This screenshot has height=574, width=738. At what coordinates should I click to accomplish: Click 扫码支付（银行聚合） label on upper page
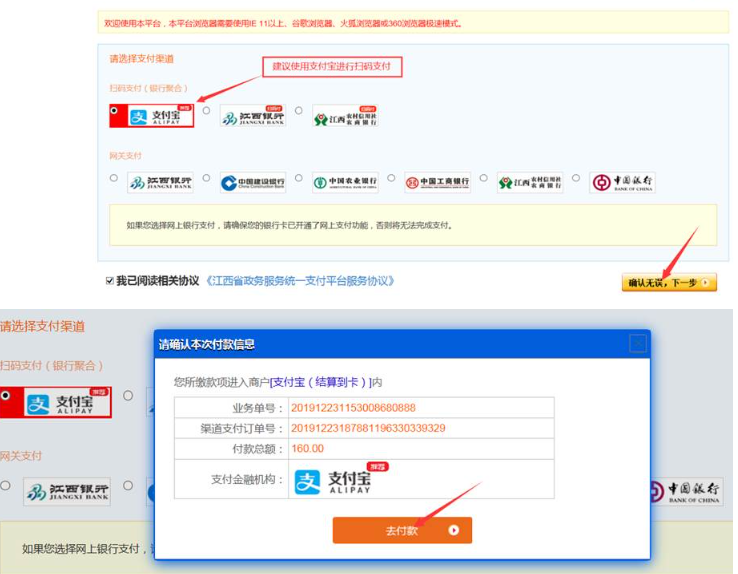click(149, 88)
